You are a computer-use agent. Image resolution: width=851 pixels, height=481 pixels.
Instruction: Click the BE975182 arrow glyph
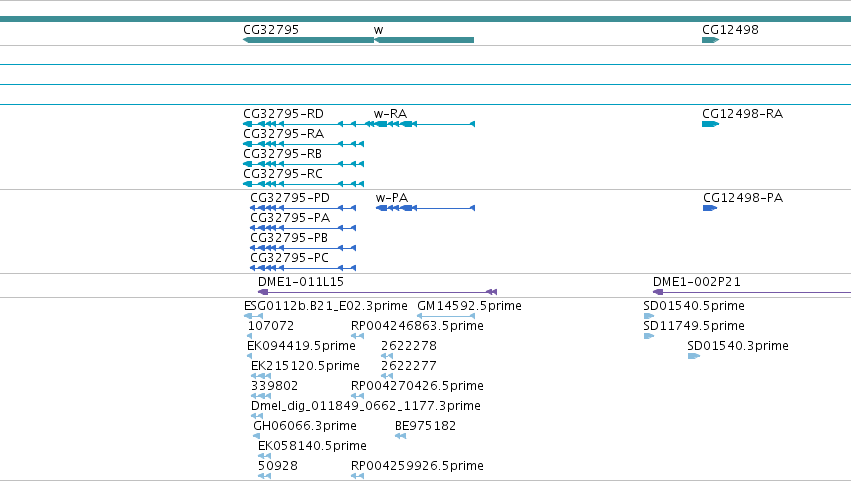click(x=401, y=436)
